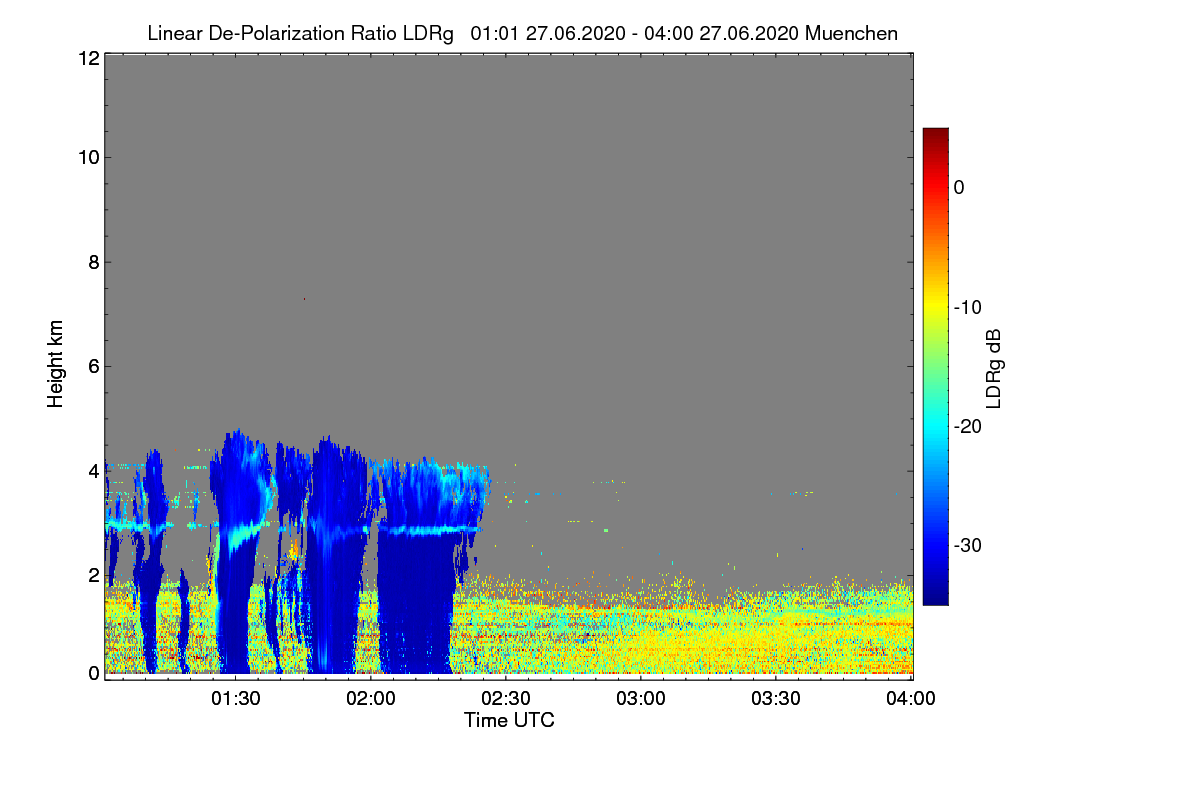
Task: Click the '8' height tick label
Action: [93, 262]
